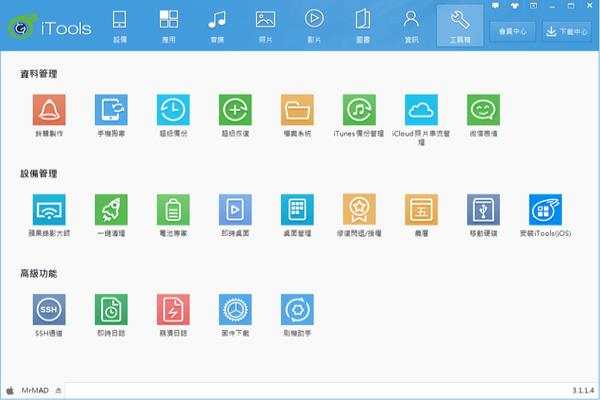Screen dimensions: 600x400
Task: Open the medal ribbon repair icon
Action: (x=359, y=210)
